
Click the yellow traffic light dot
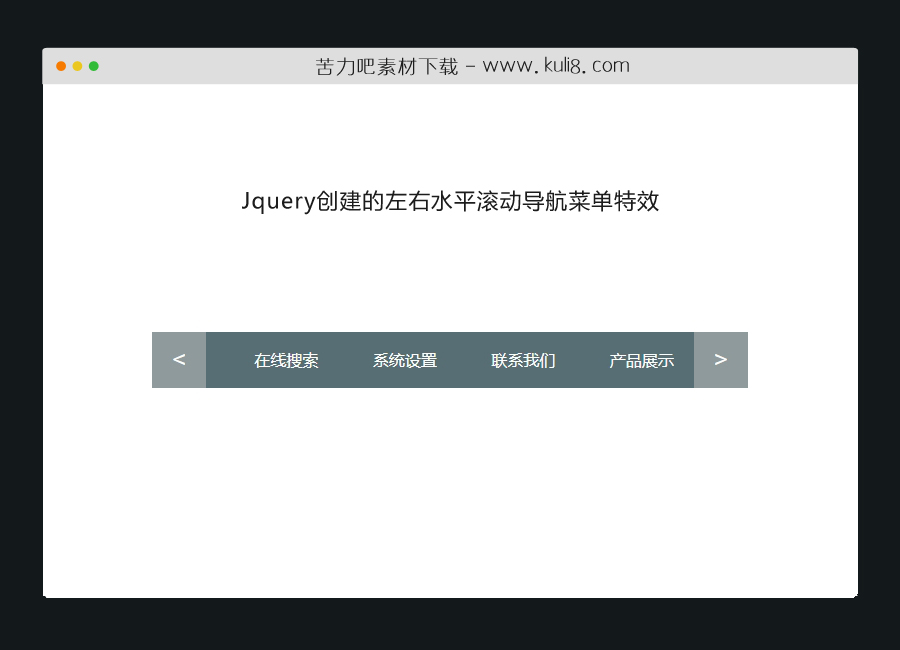(78, 66)
